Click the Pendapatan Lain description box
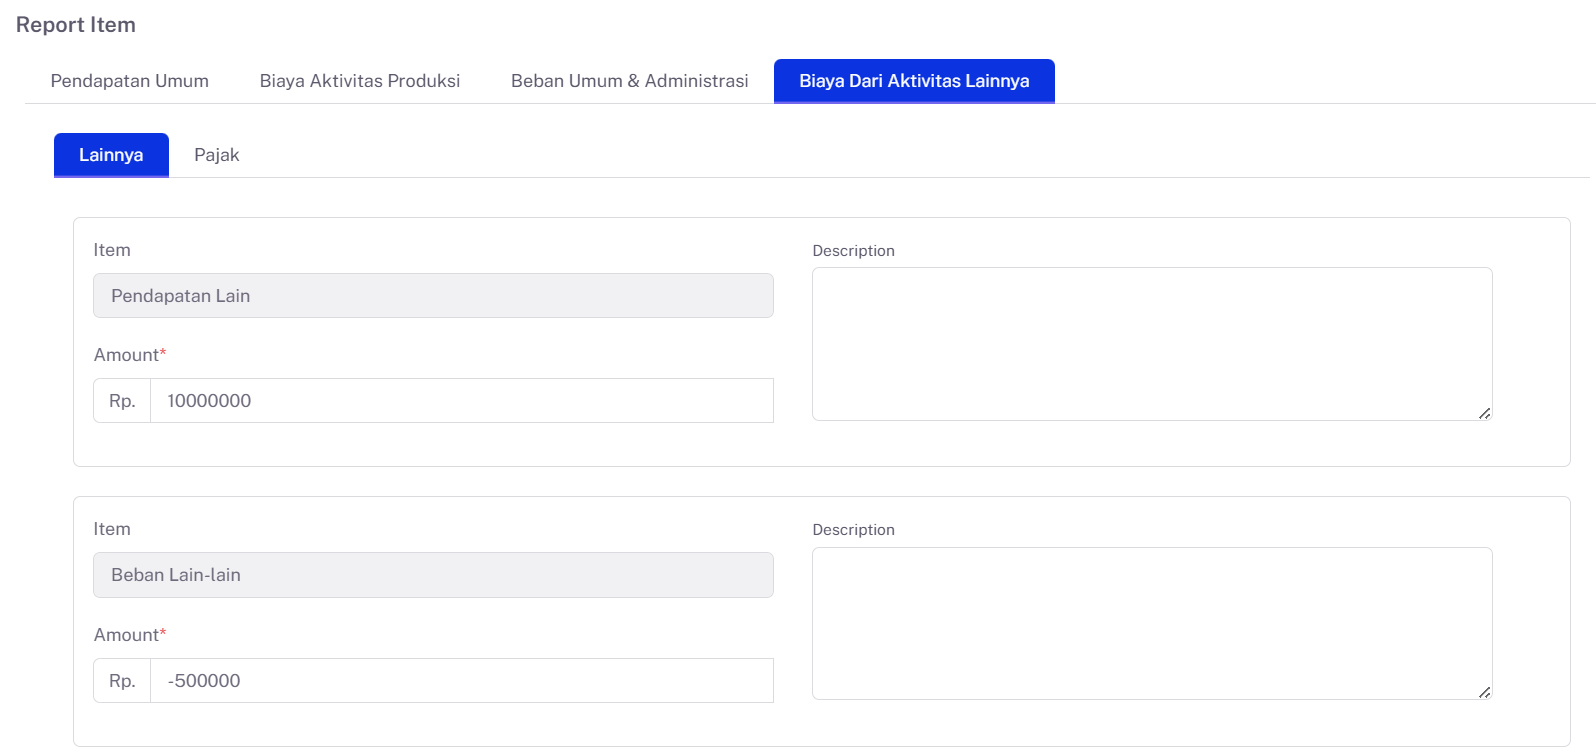1596x752 pixels. pyautogui.click(x=1151, y=343)
